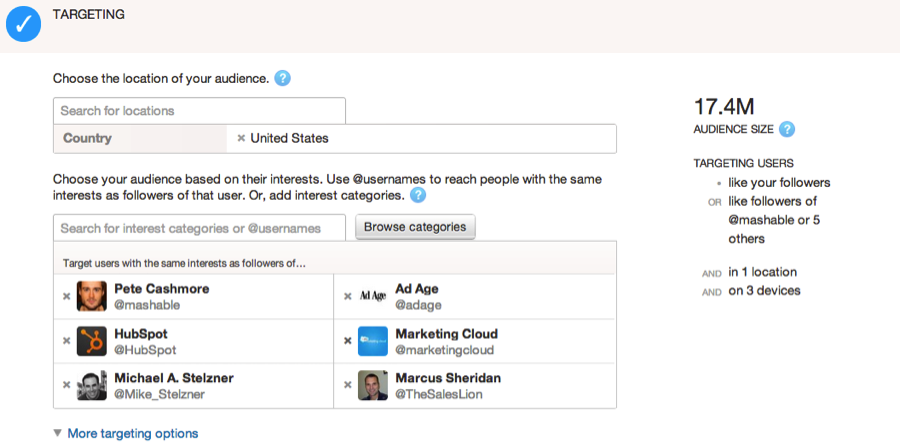Image resolution: width=900 pixels, height=443 pixels.
Task: Click 'on 3 devices' summary text
Action: coord(764,290)
